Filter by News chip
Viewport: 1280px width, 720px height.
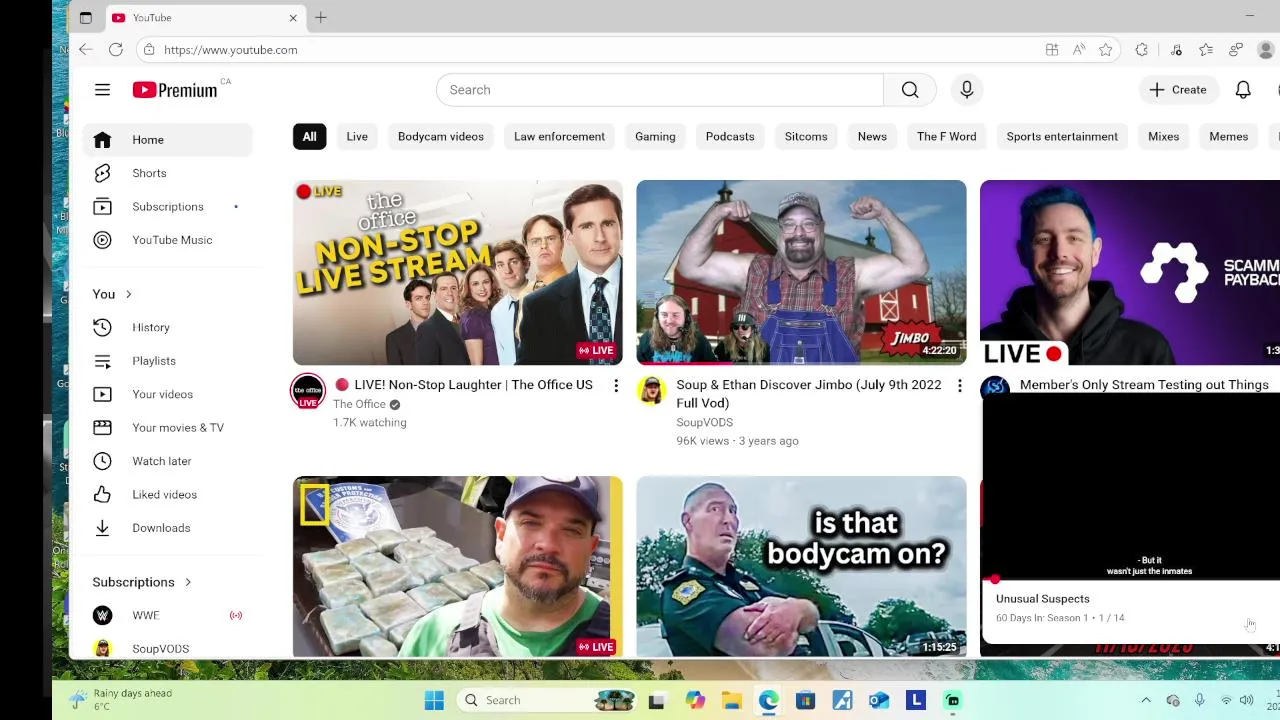pos(872,137)
